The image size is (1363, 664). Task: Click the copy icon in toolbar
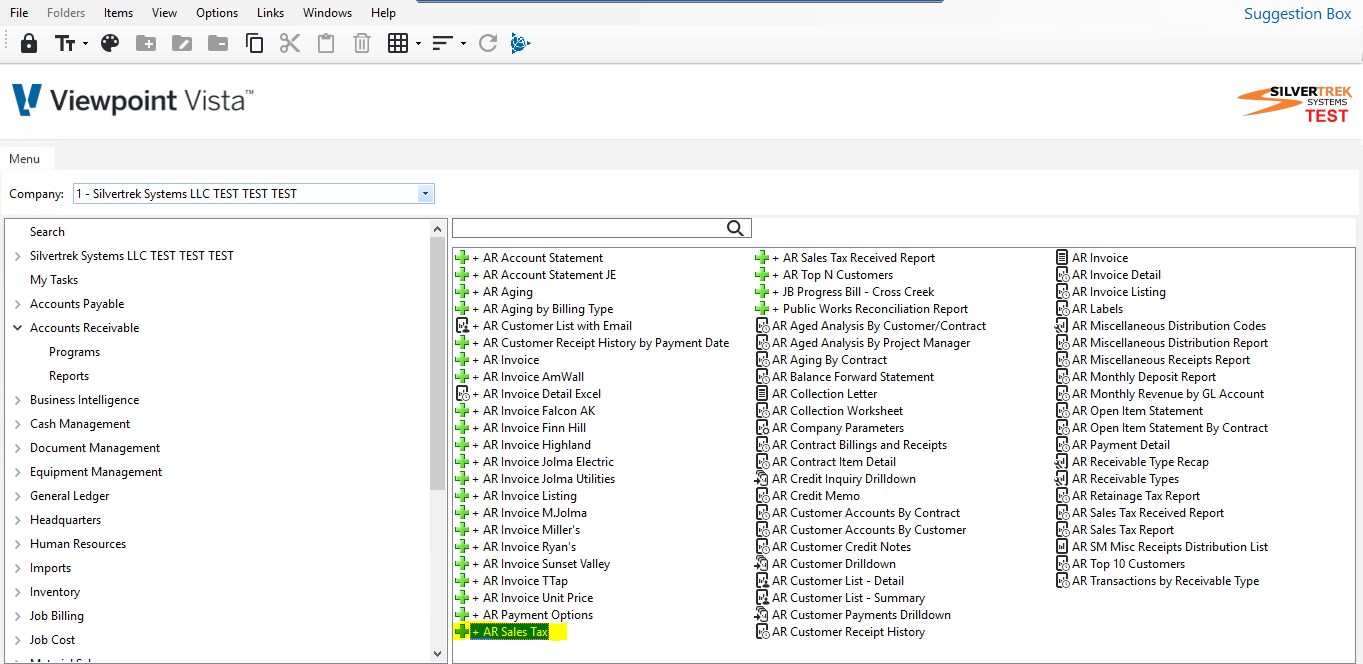(x=254, y=43)
